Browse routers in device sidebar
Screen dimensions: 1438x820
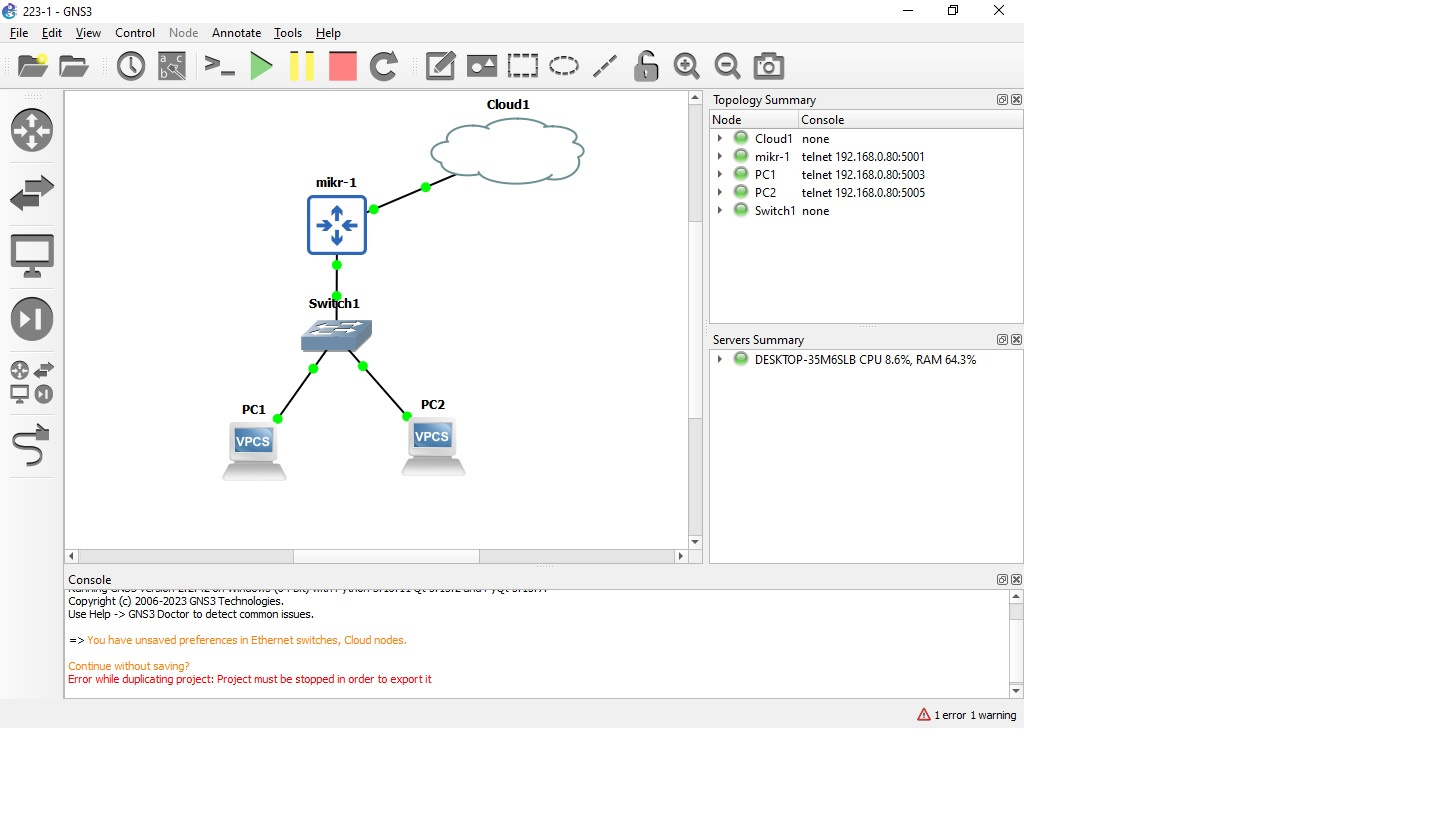32,130
